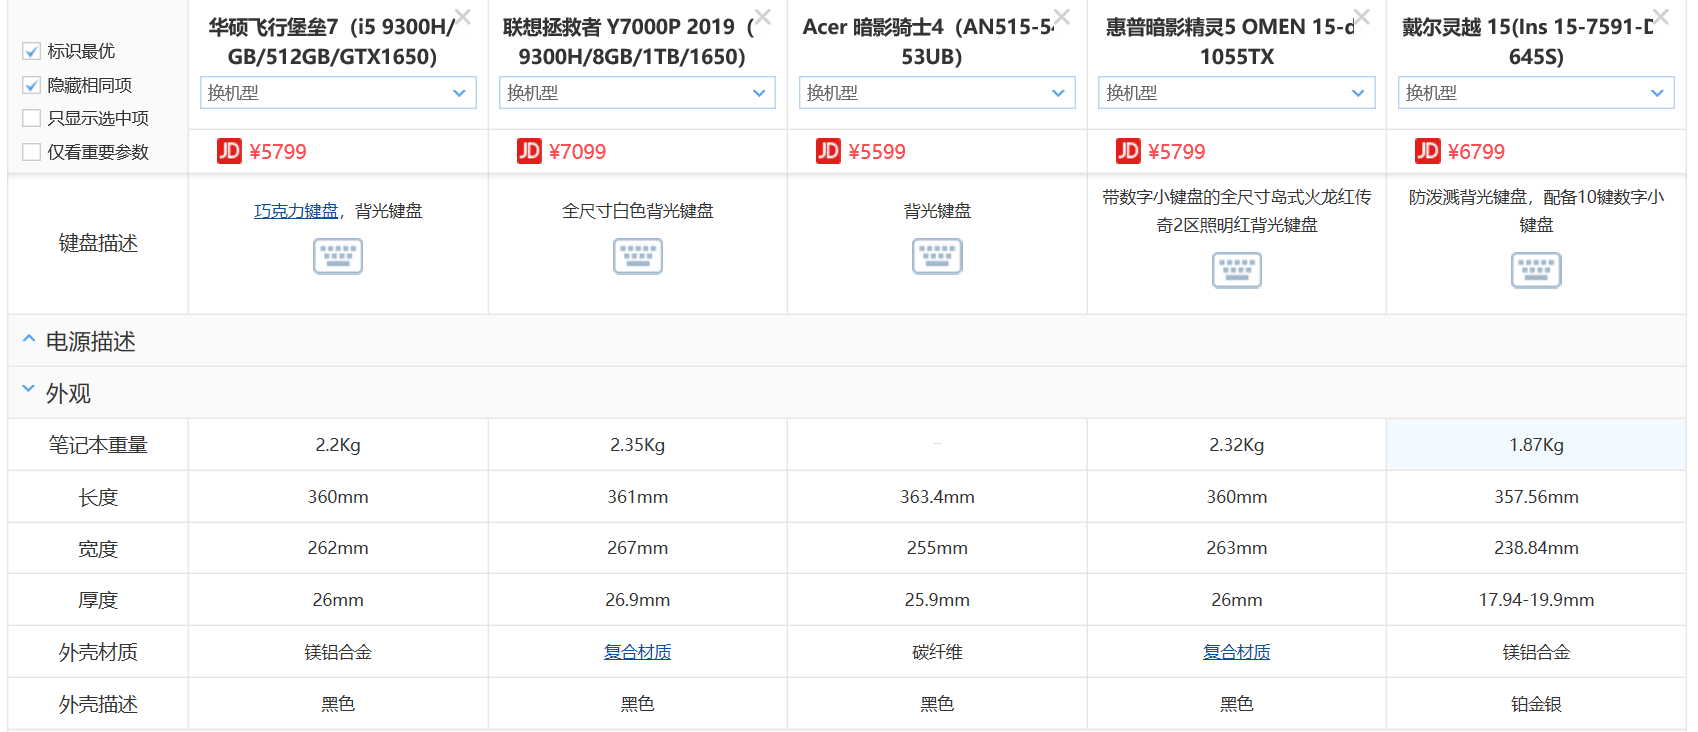The height and width of the screenshot is (732, 1698).
Task: Remove 惠普暗影精灵5 from comparison
Action: click(1362, 17)
